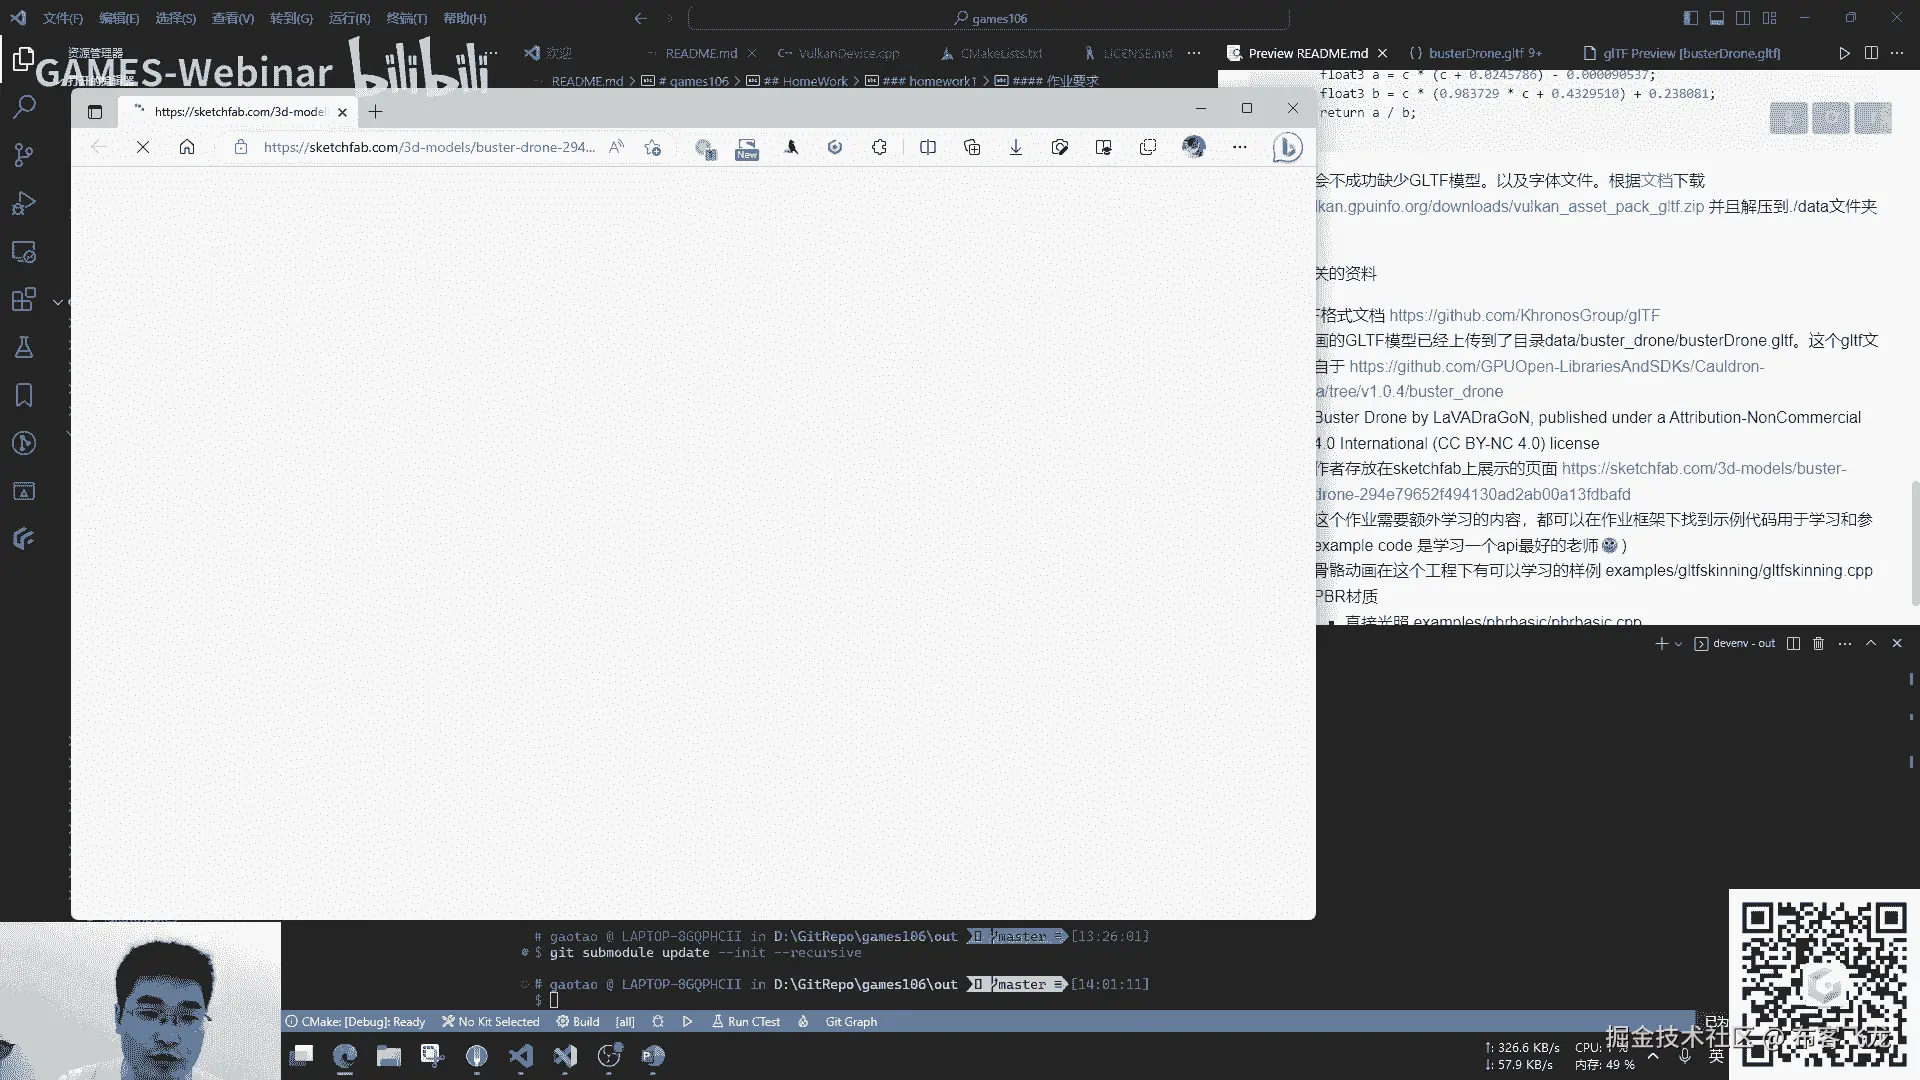Open new terminal launch profile dropdown
Image resolution: width=1920 pixels, height=1080 pixels.
point(1678,644)
